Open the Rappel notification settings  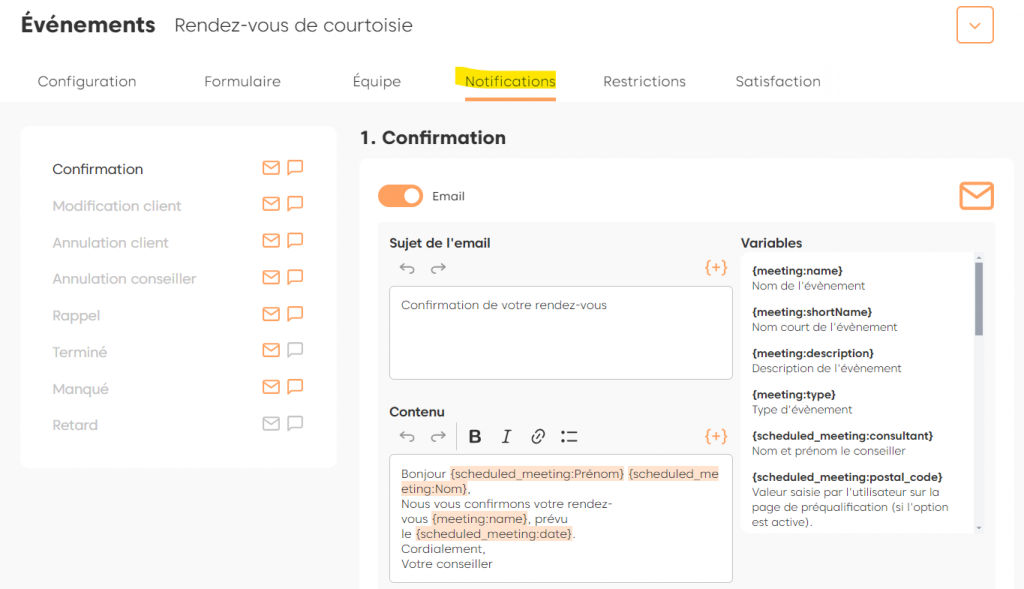(x=76, y=315)
